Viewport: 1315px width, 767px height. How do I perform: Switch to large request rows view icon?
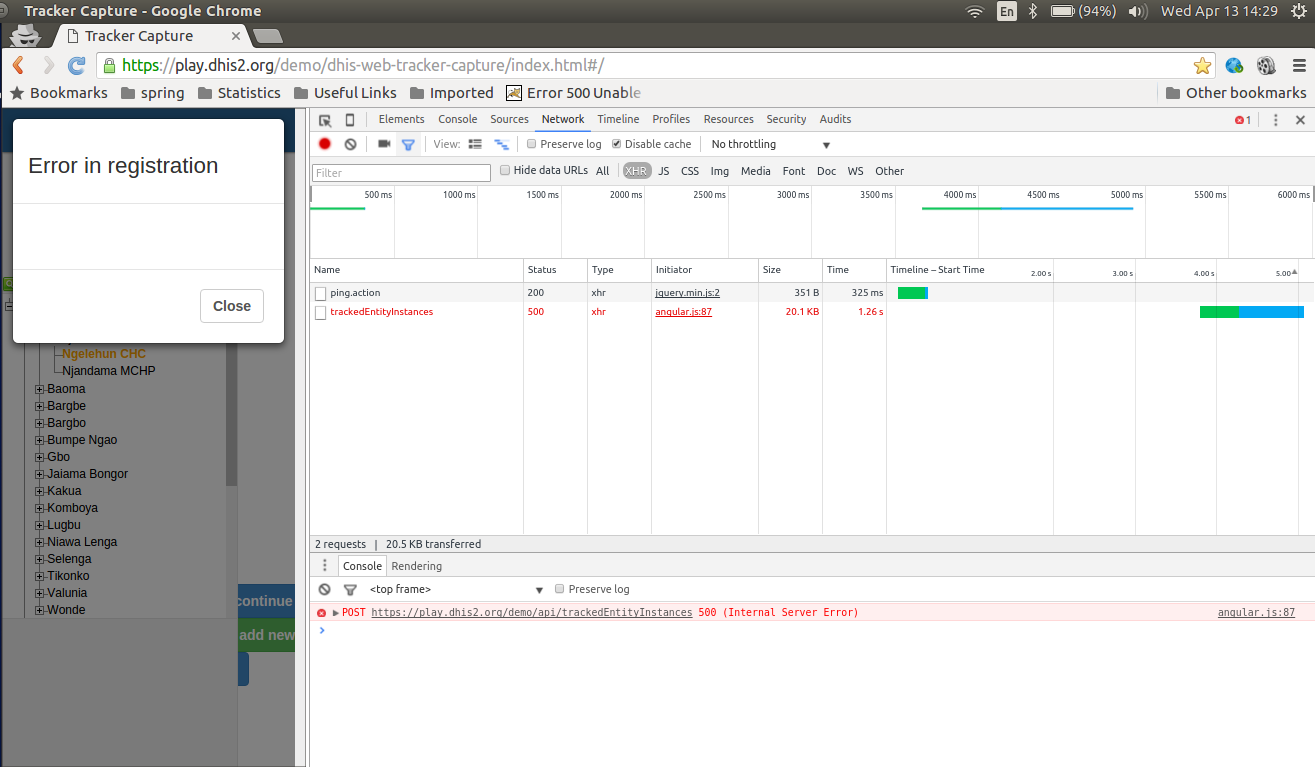coord(475,144)
